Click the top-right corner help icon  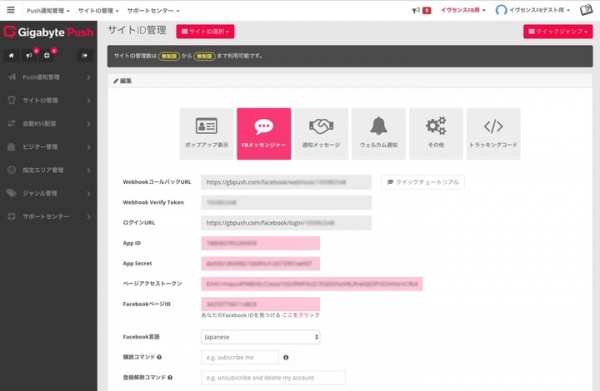[x=586, y=10]
